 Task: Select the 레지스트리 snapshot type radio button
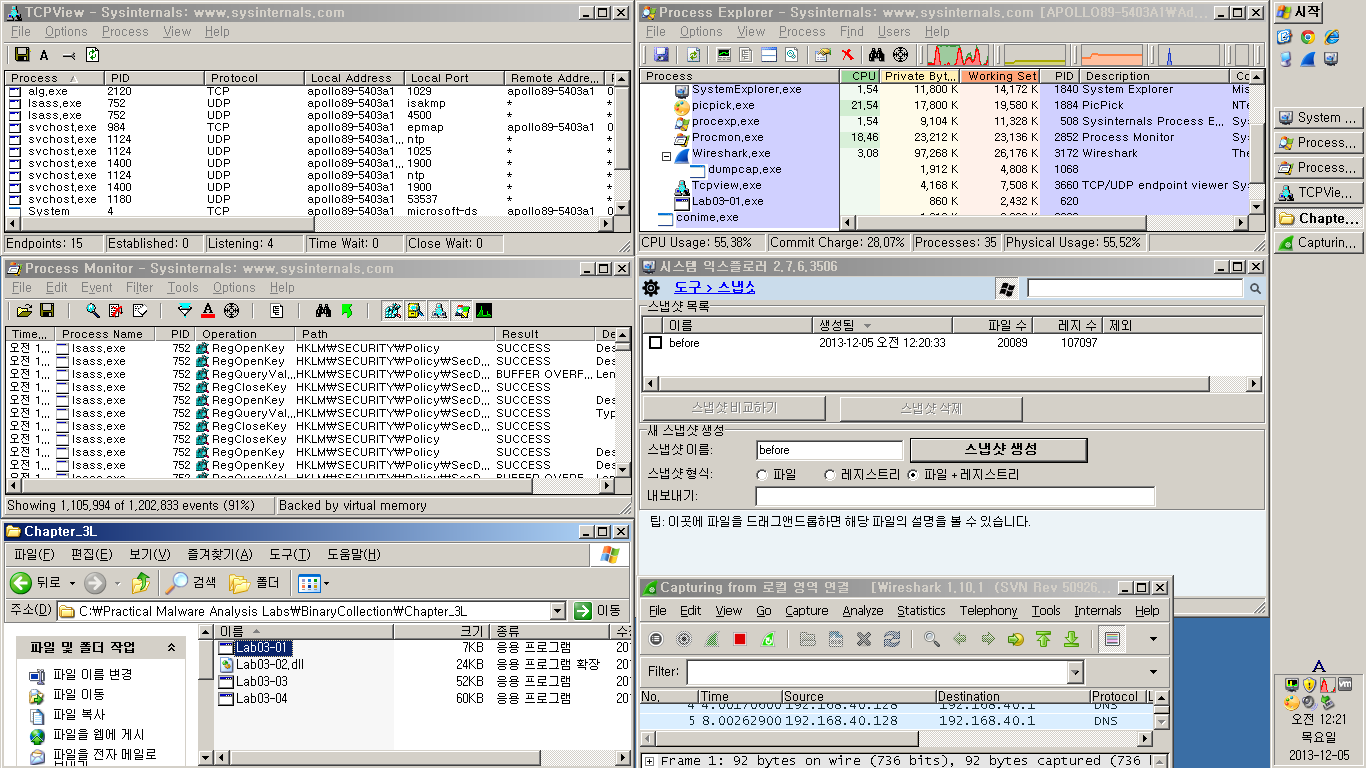[x=829, y=475]
